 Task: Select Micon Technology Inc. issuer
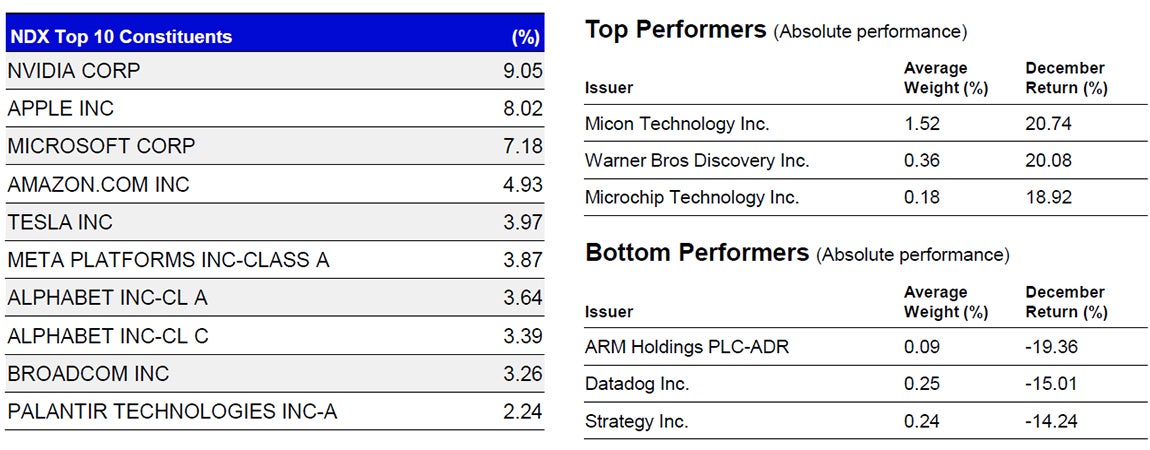click(x=677, y=124)
